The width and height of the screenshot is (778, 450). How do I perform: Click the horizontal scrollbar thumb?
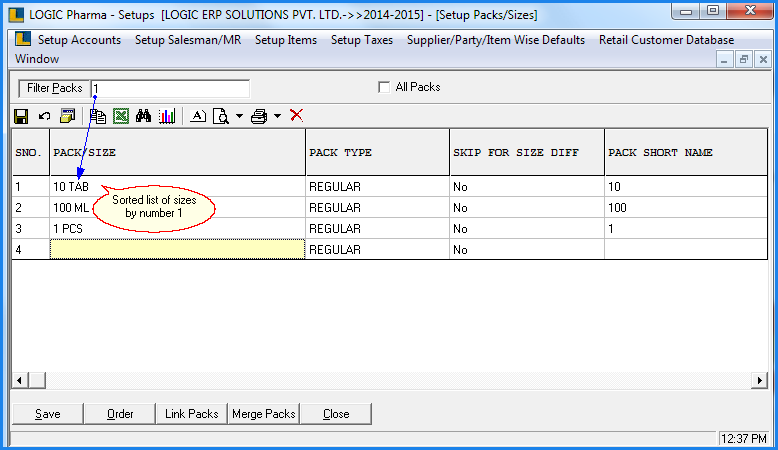point(37,381)
